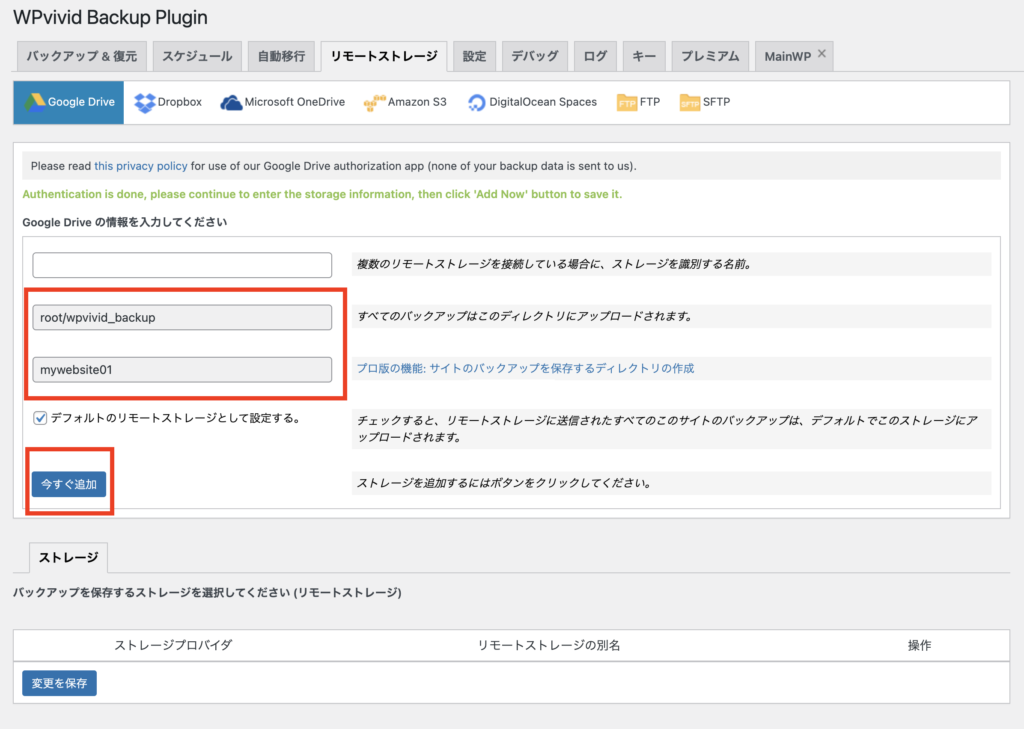
Task: Select the Amazon S3 storage provider
Action: 404,101
